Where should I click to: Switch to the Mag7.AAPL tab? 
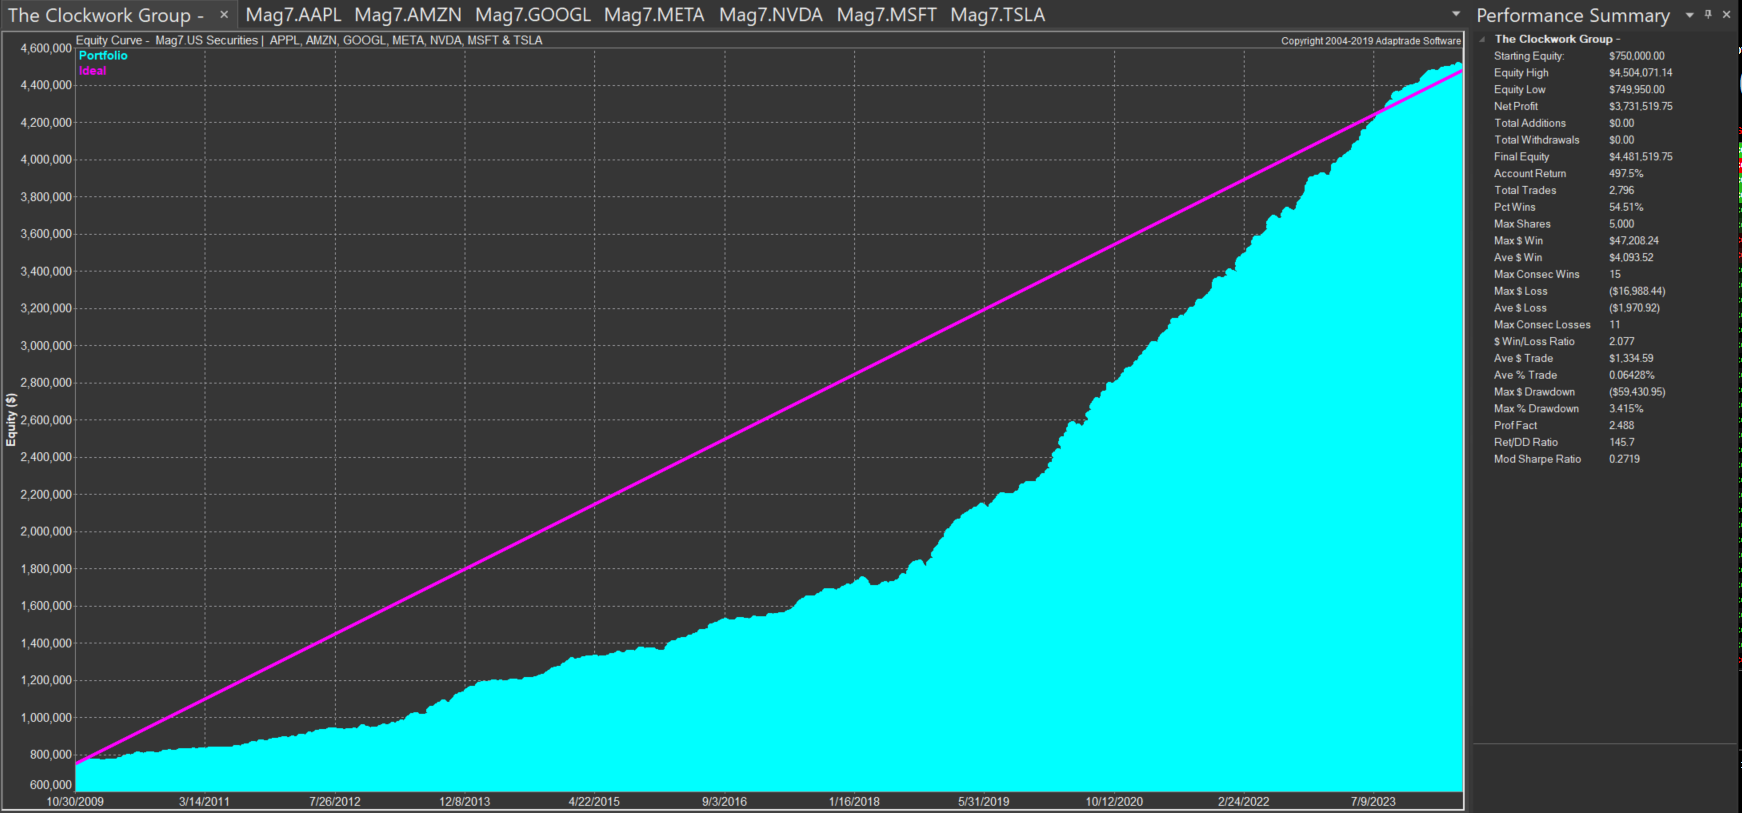[x=293, y=15]
